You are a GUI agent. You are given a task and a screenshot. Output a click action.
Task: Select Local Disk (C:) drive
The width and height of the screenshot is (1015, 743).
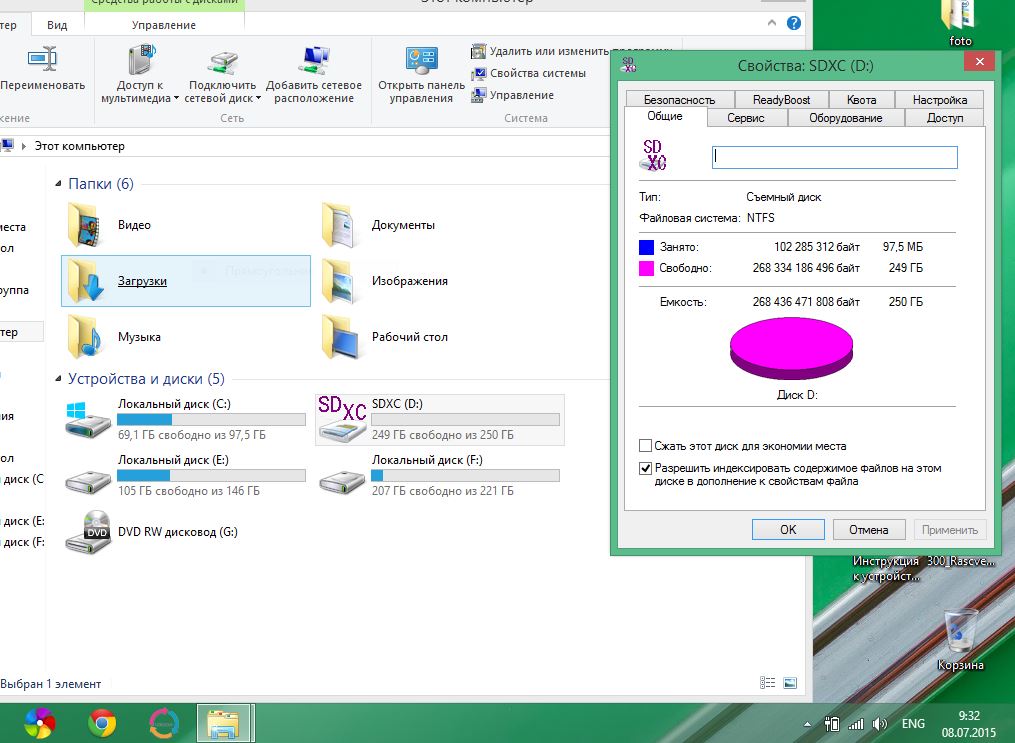[x=88, y=419]
